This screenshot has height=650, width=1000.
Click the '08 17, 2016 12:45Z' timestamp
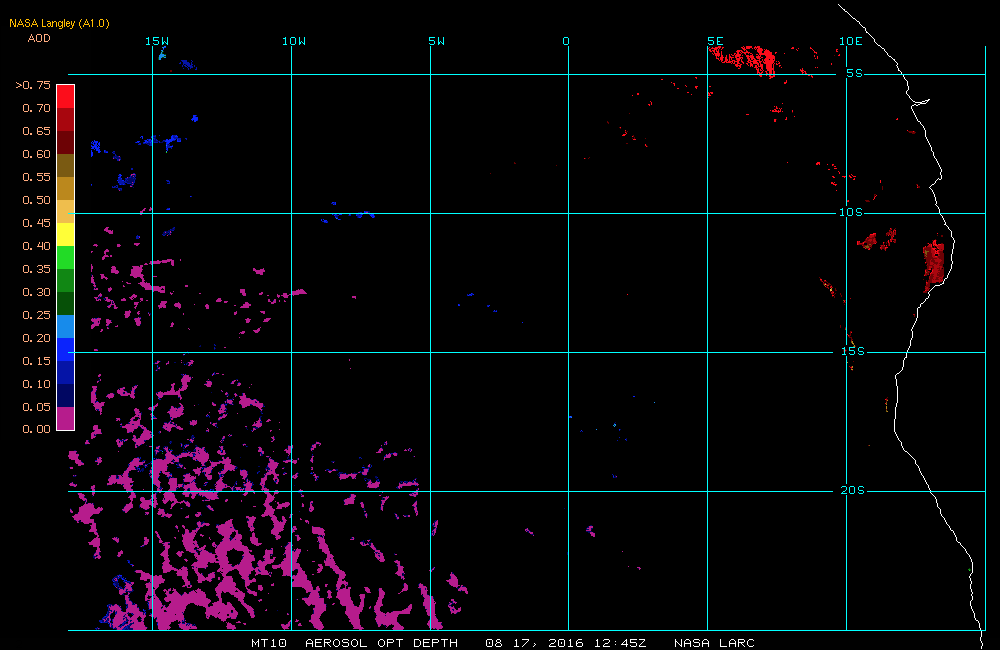pyautogui.click(x=566, y=643)
